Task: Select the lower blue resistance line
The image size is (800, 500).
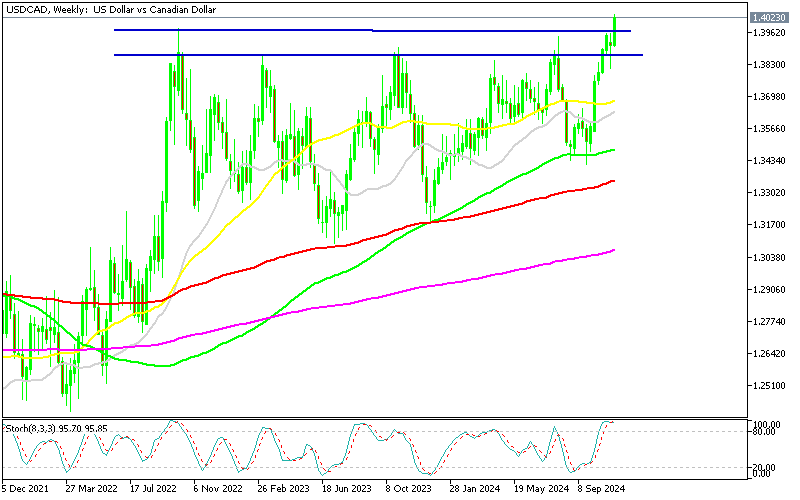Action: click(300, 55)
